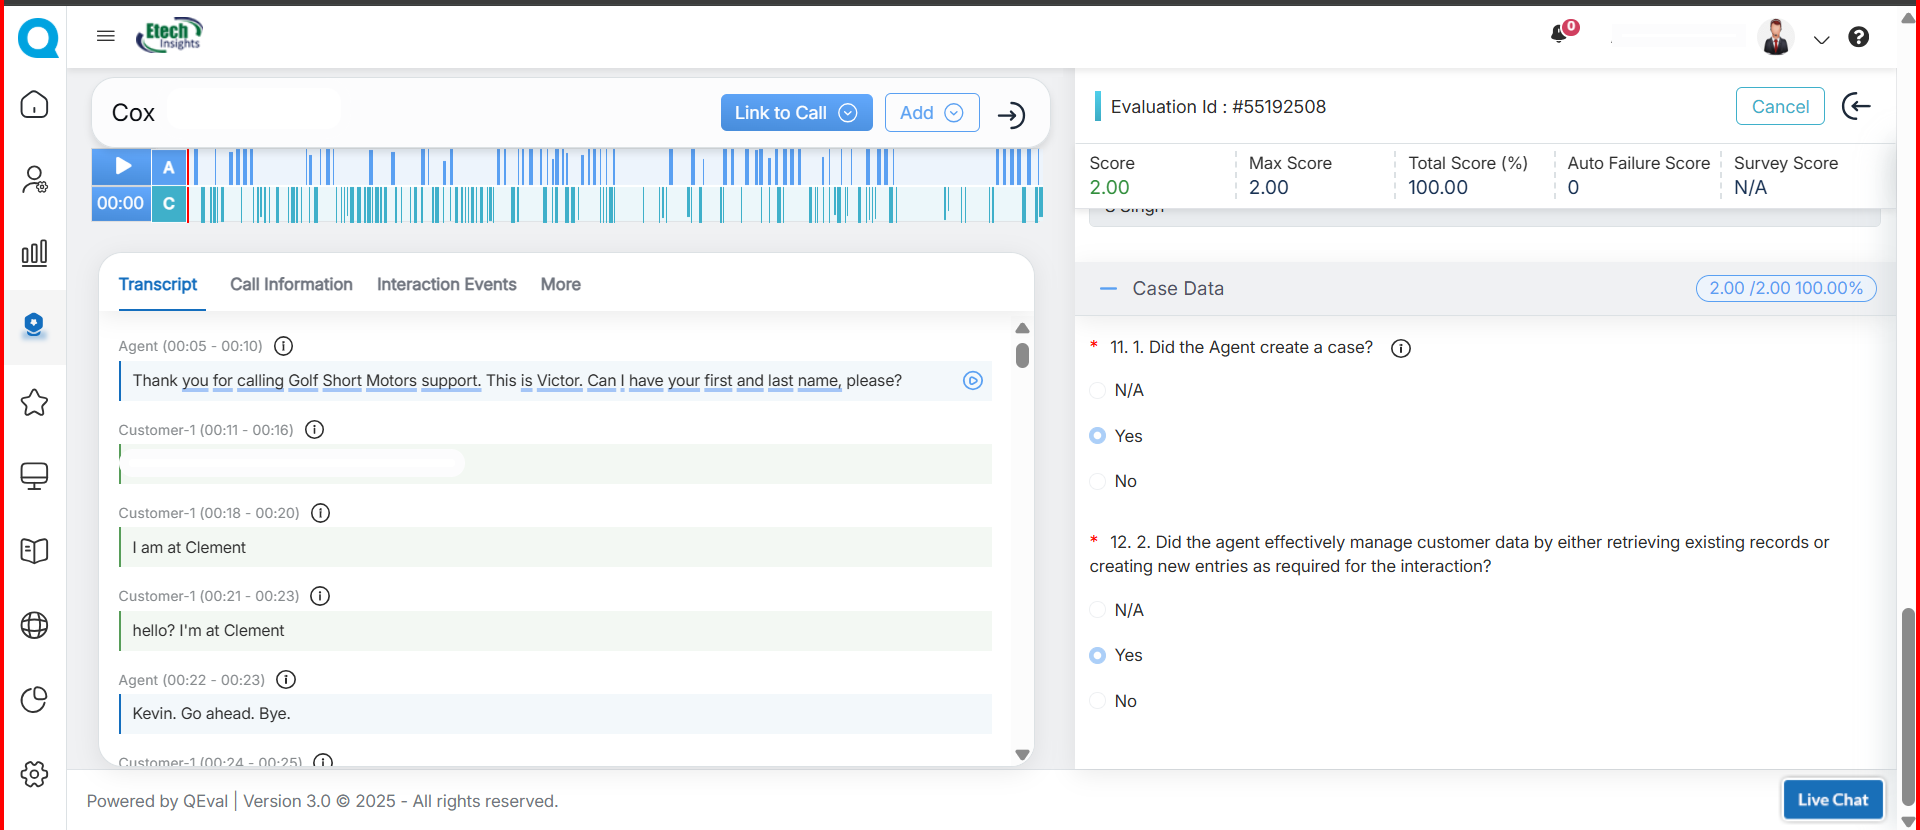The height and width of the screenshot is (830, 1920).
Task: Select No for managing customer data question
Action: point(1098,702)
